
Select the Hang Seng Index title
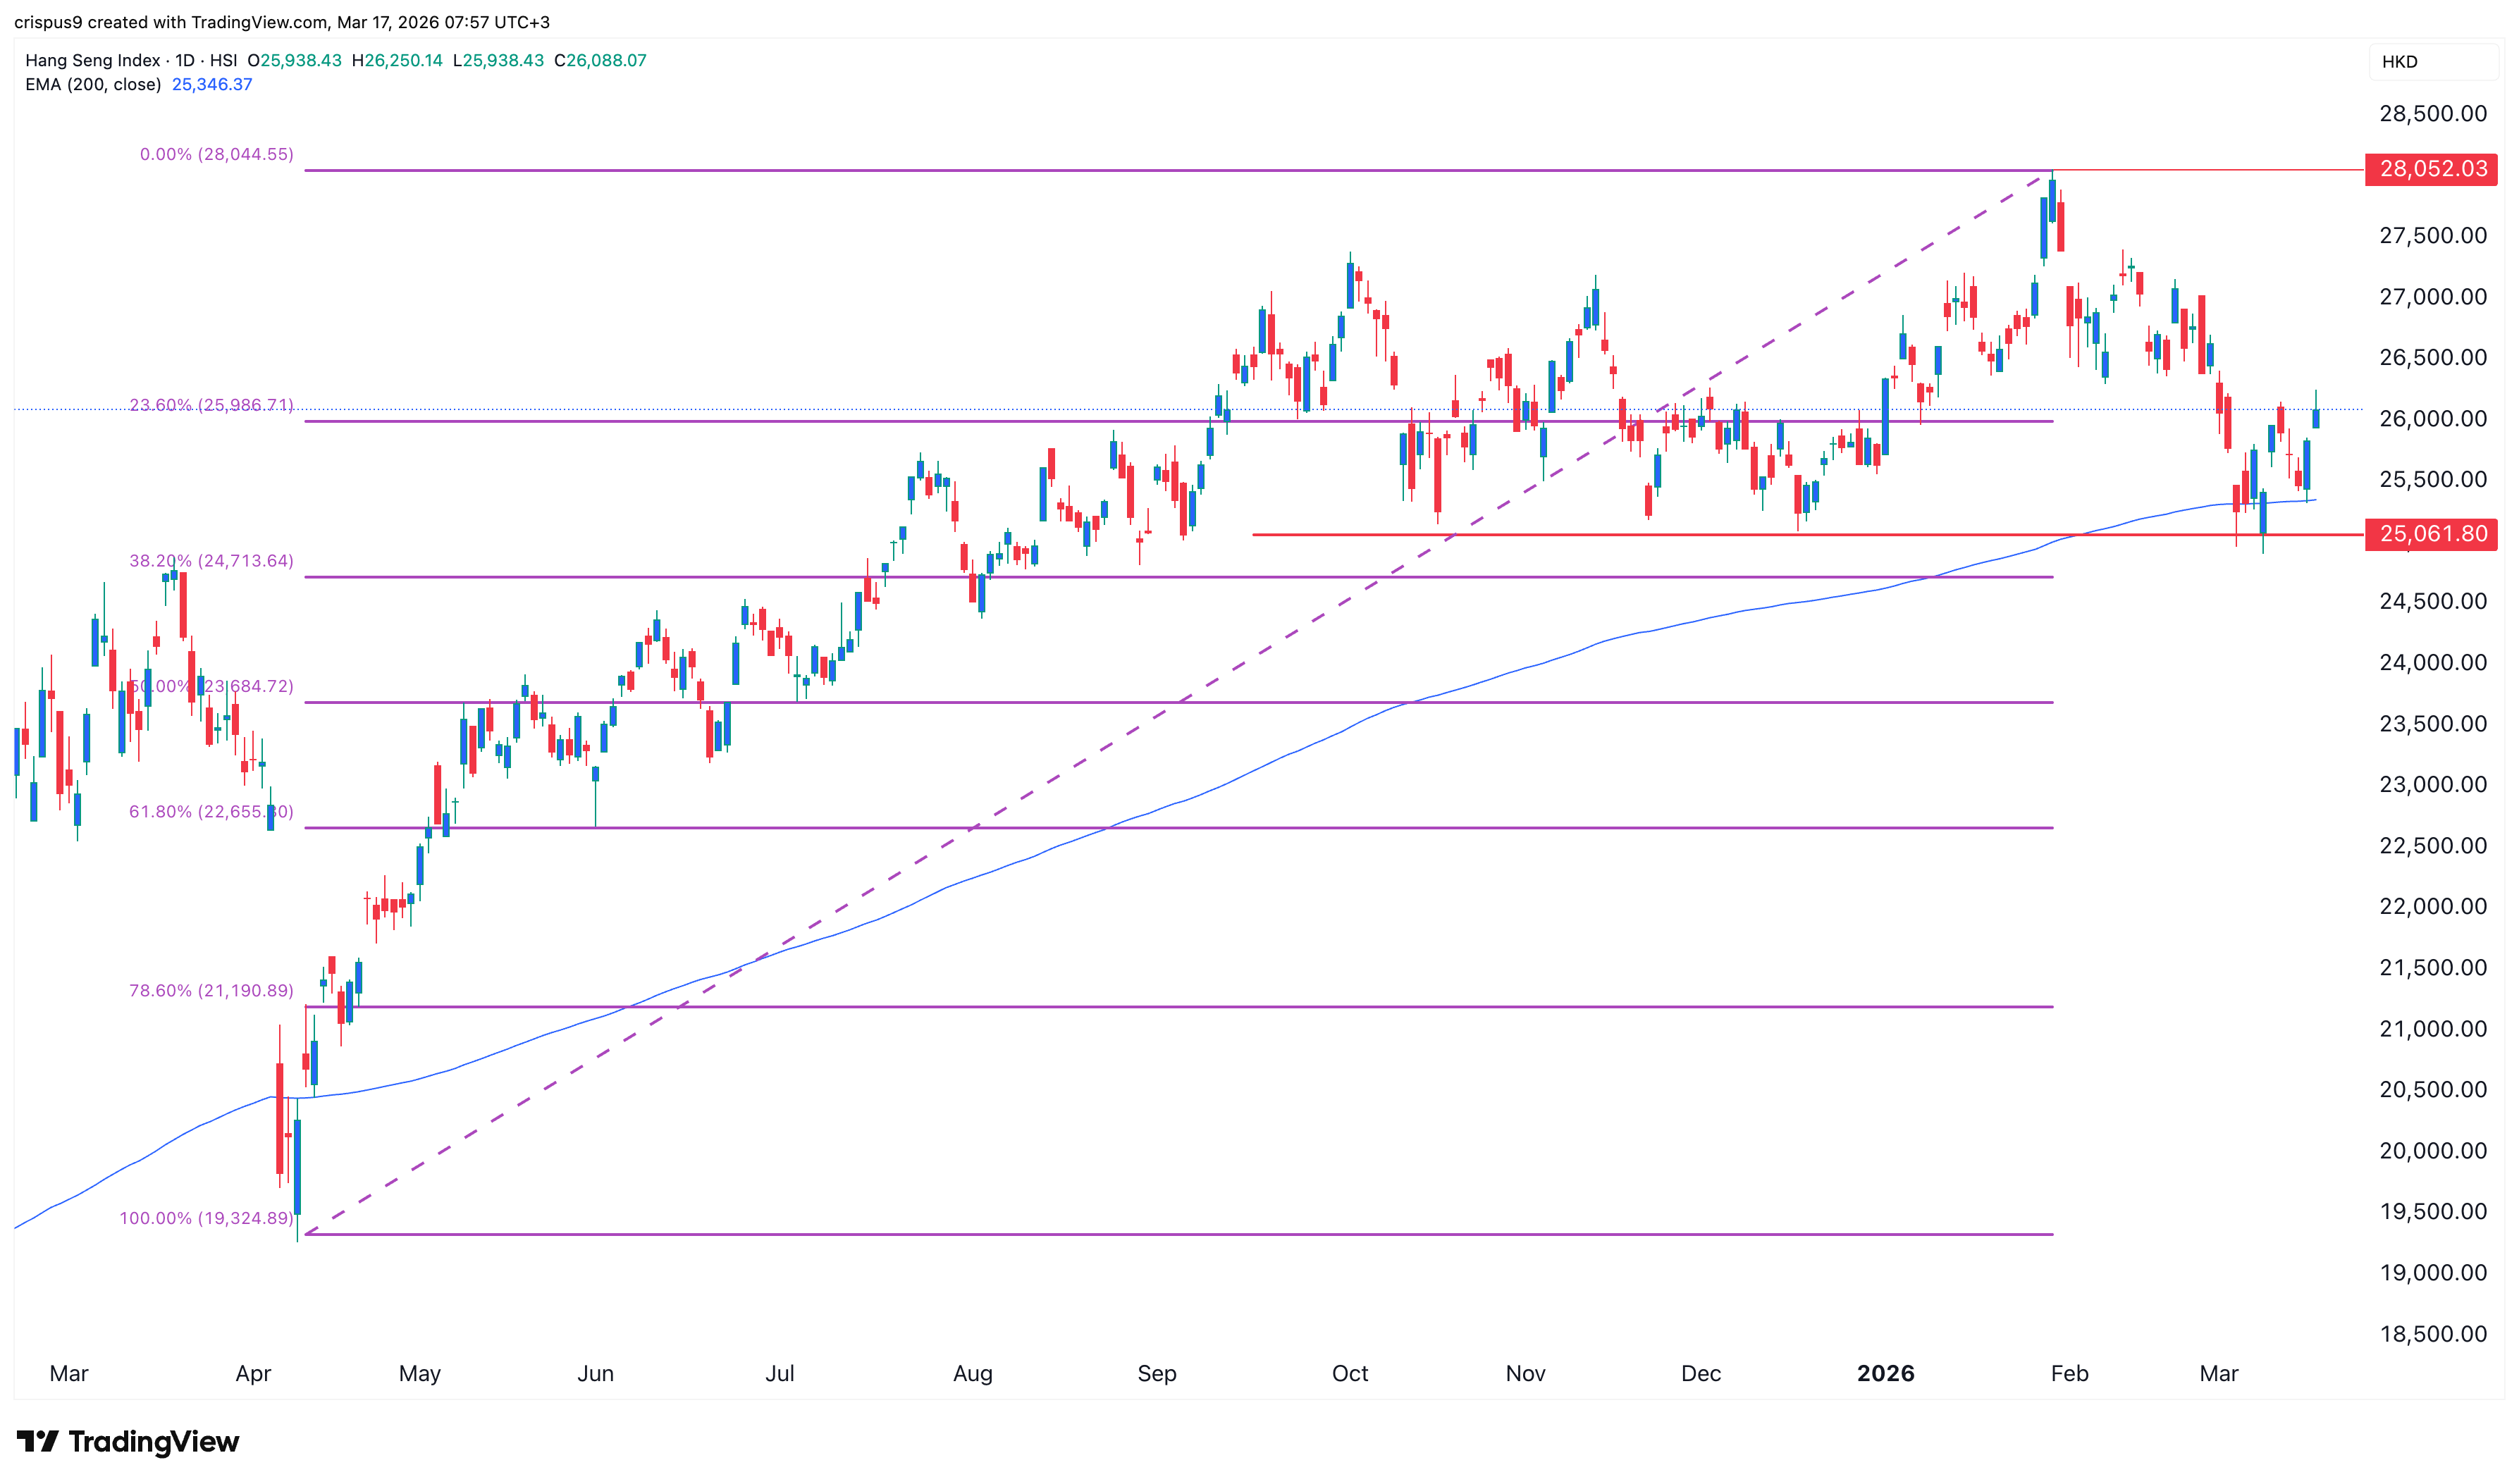coord(92,60)
